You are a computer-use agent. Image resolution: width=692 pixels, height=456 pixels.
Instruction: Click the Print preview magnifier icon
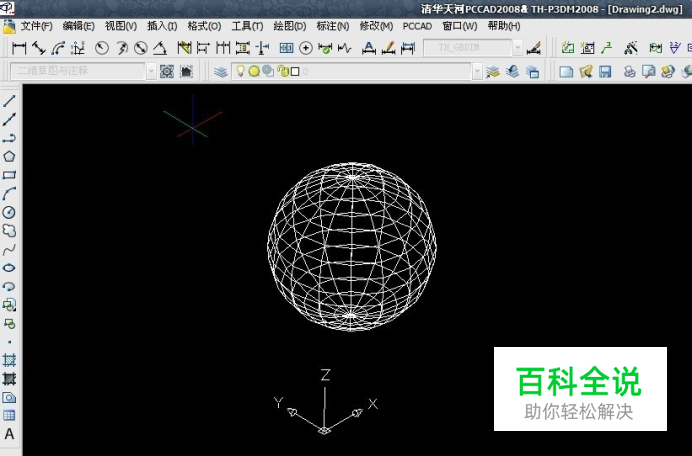tap(648, 72)
